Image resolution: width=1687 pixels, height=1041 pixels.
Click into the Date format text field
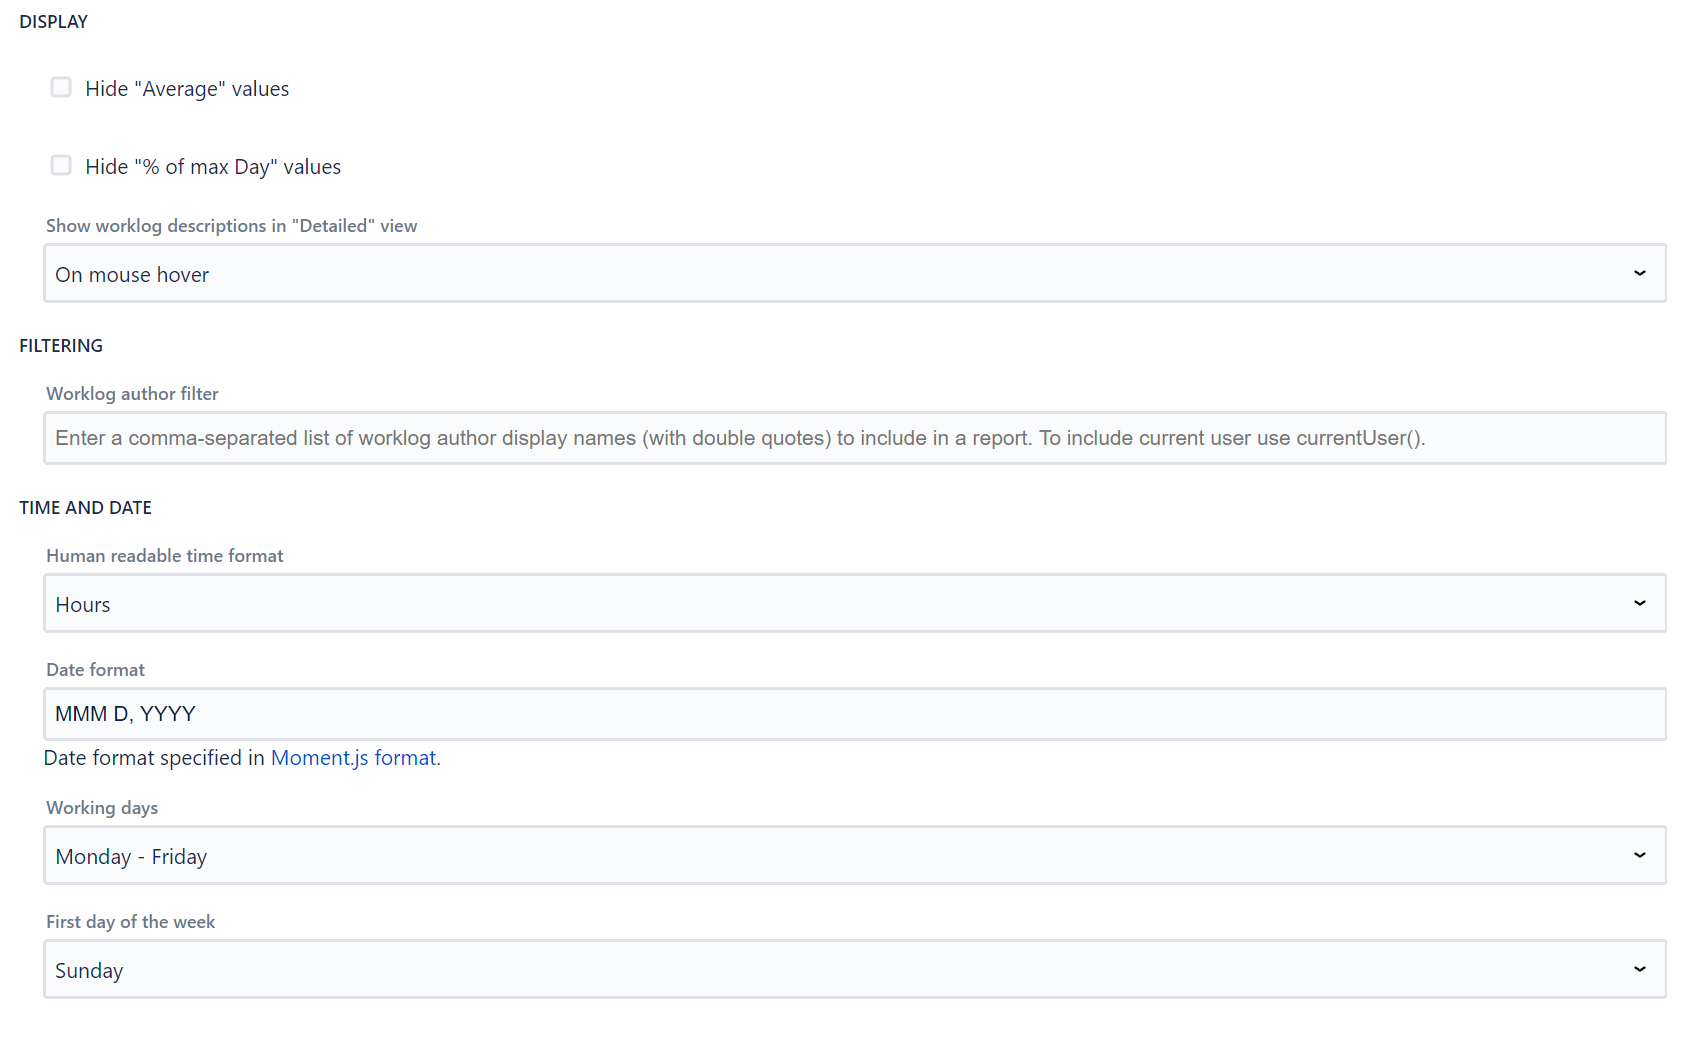point(854,714)
